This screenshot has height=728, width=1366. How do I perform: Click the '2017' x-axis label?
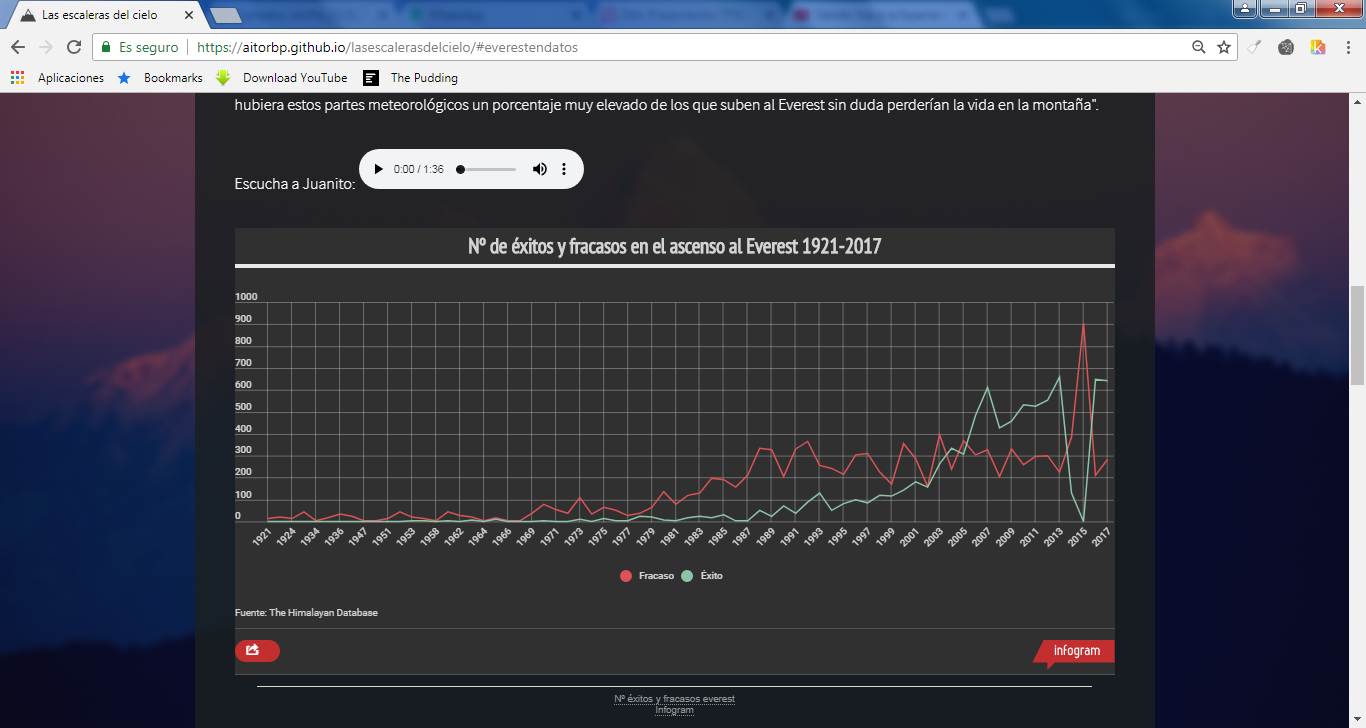click(x=1101, y=536)
